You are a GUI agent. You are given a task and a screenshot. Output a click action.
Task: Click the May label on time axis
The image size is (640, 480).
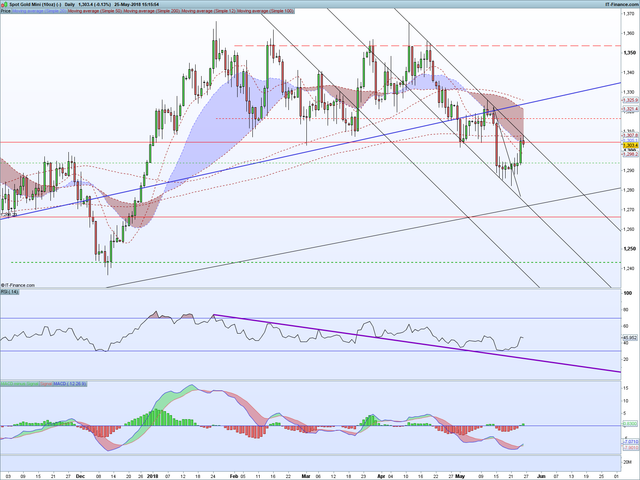click(460, 476)
